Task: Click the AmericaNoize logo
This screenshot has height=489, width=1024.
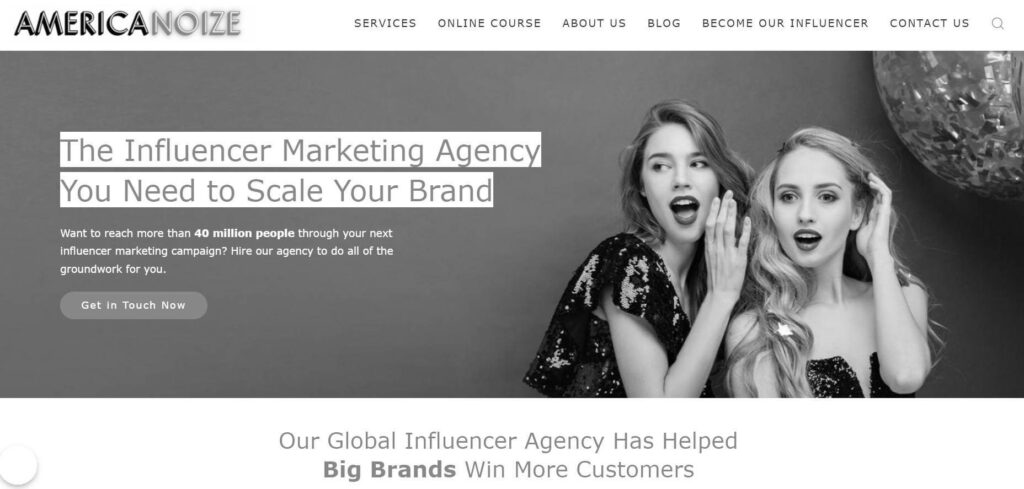Action: [127, 24]
